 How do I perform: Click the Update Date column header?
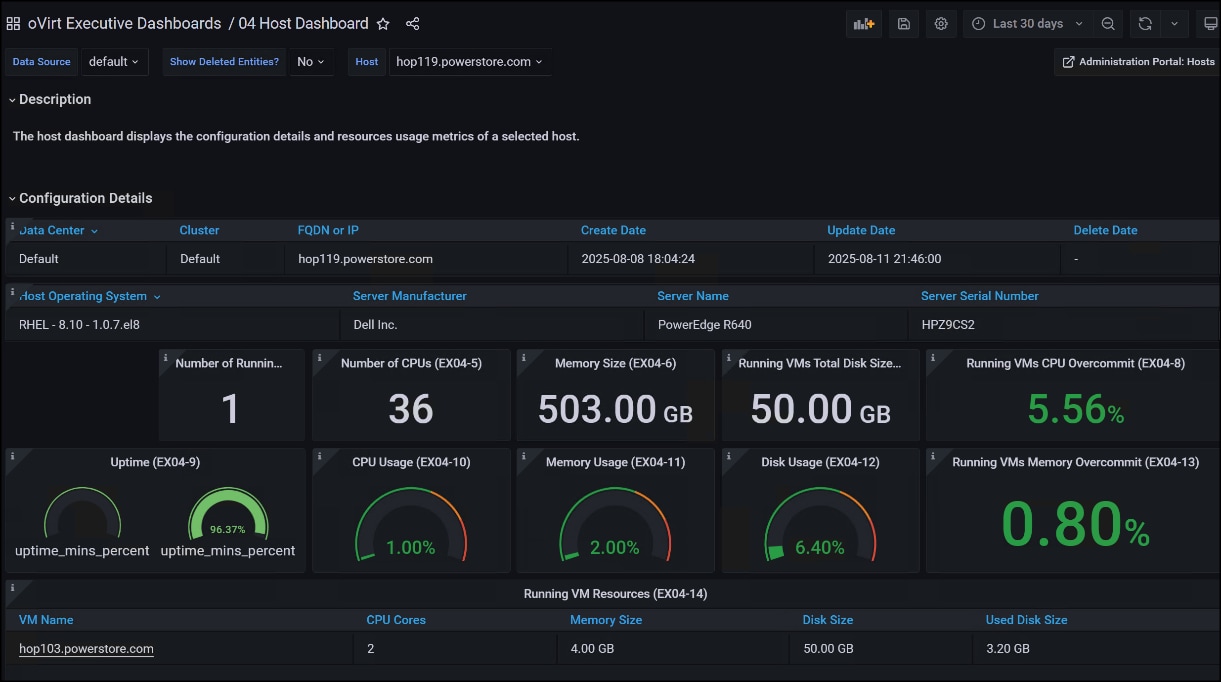pos(861,230)
